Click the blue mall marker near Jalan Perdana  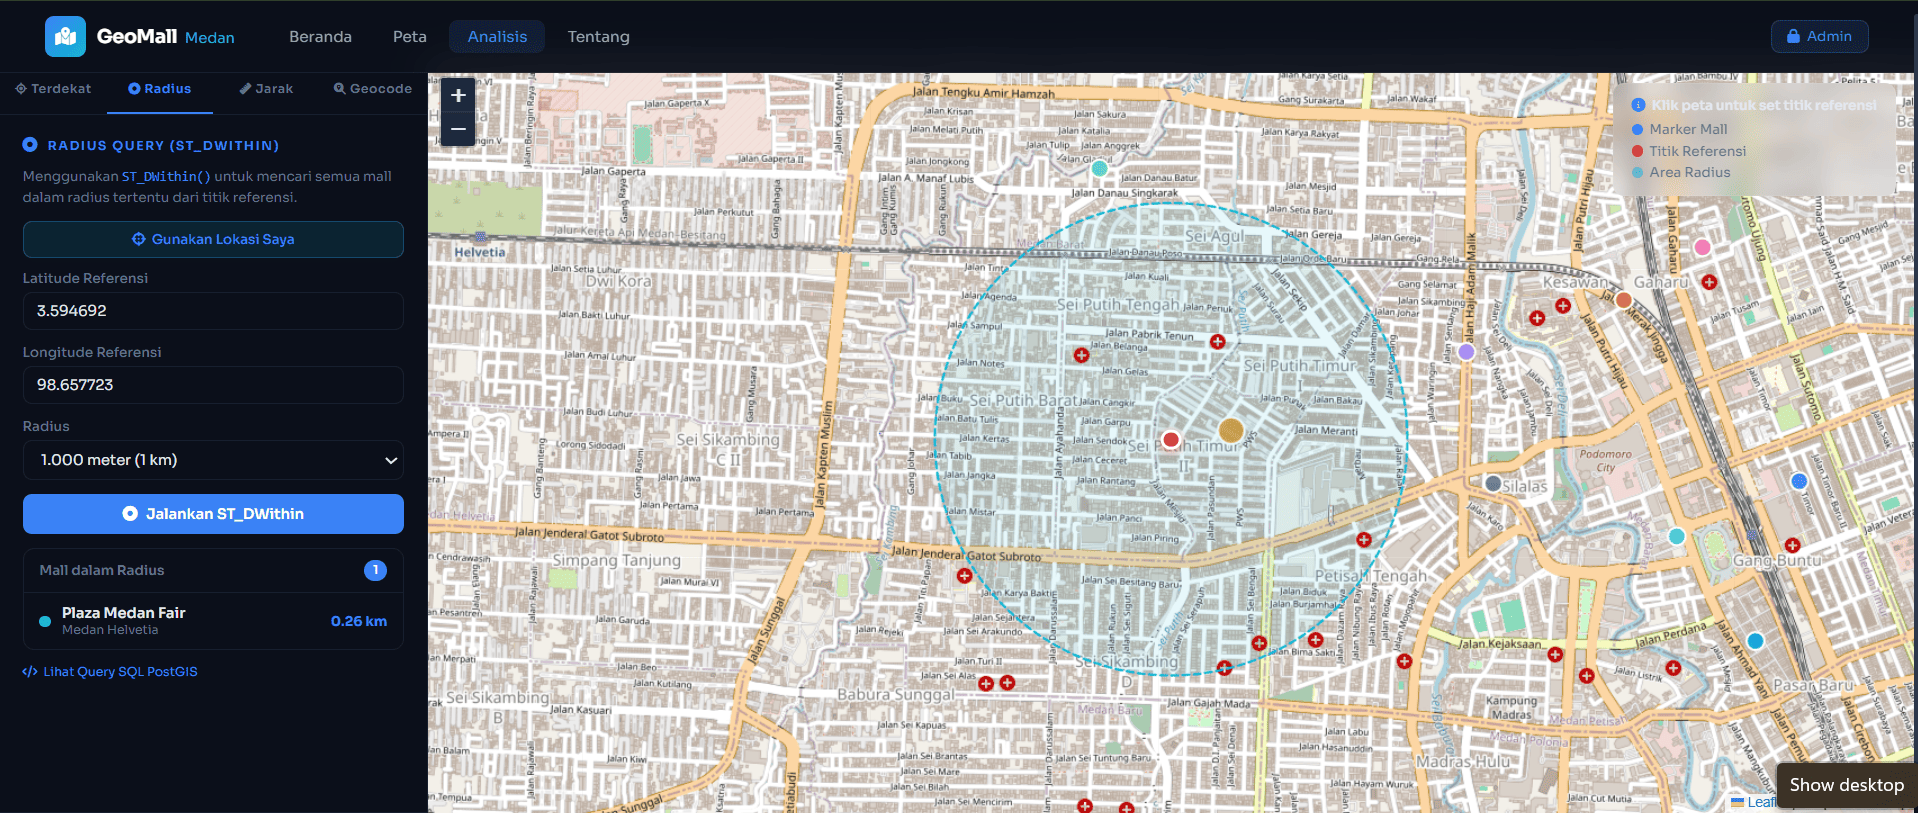tap(1755, 641)
